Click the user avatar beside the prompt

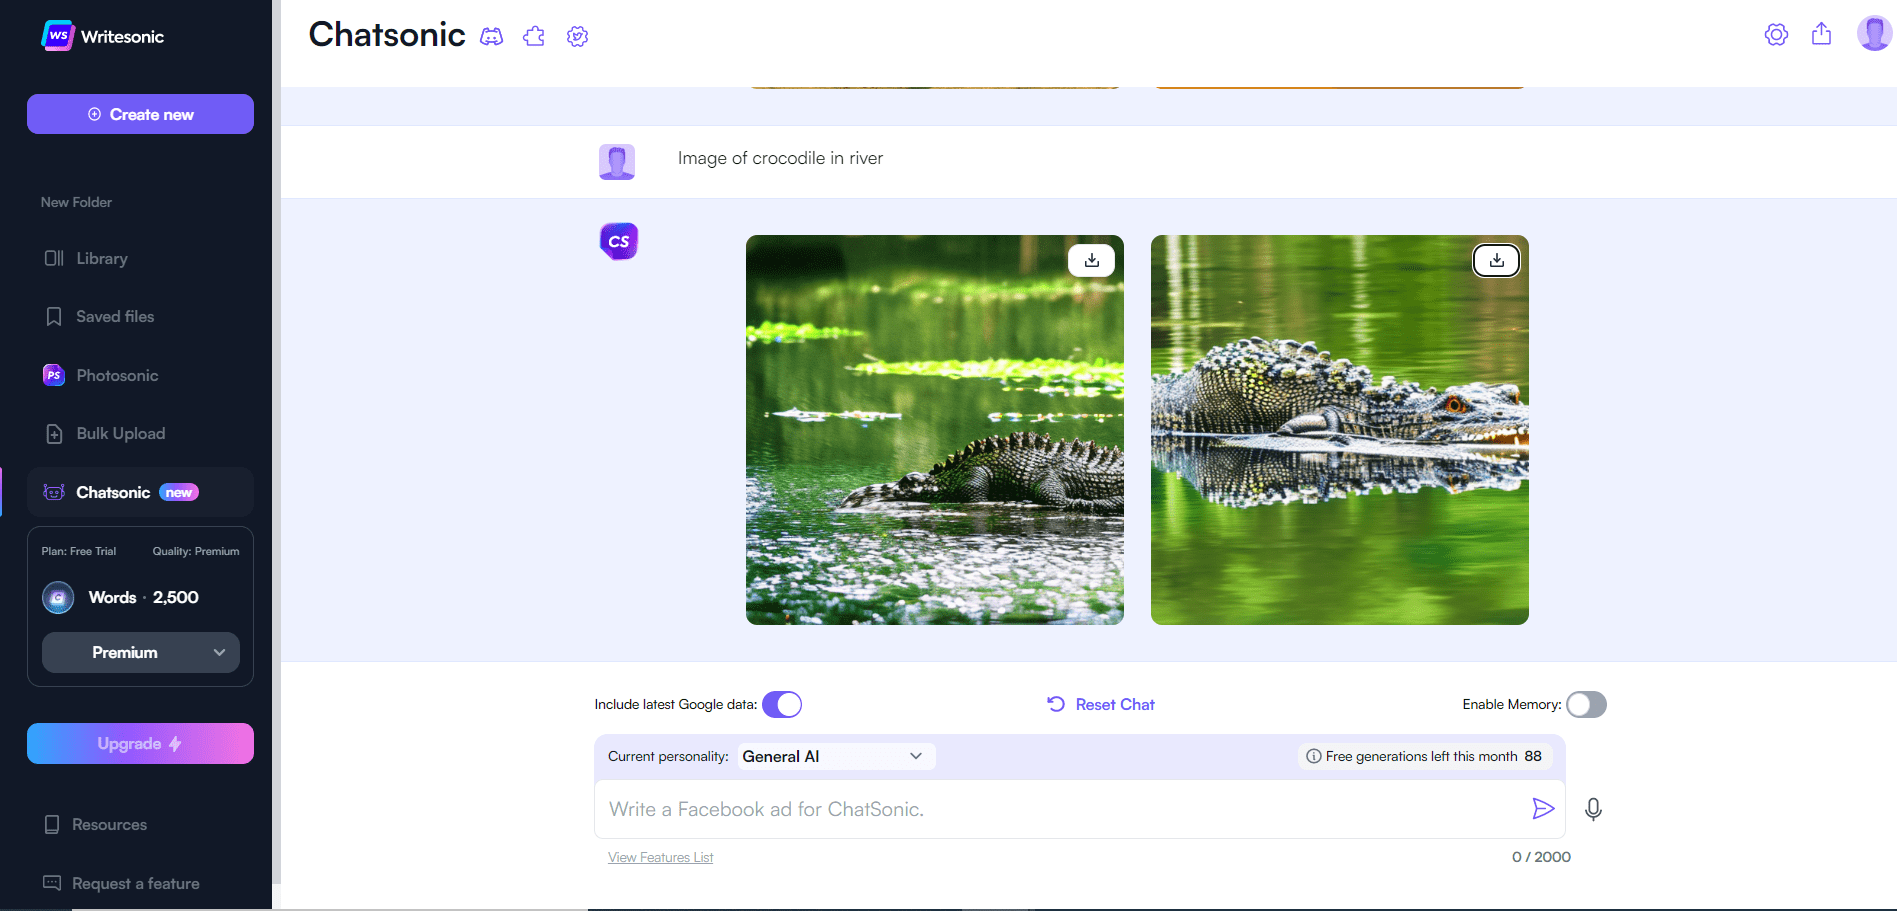point(617,162)
